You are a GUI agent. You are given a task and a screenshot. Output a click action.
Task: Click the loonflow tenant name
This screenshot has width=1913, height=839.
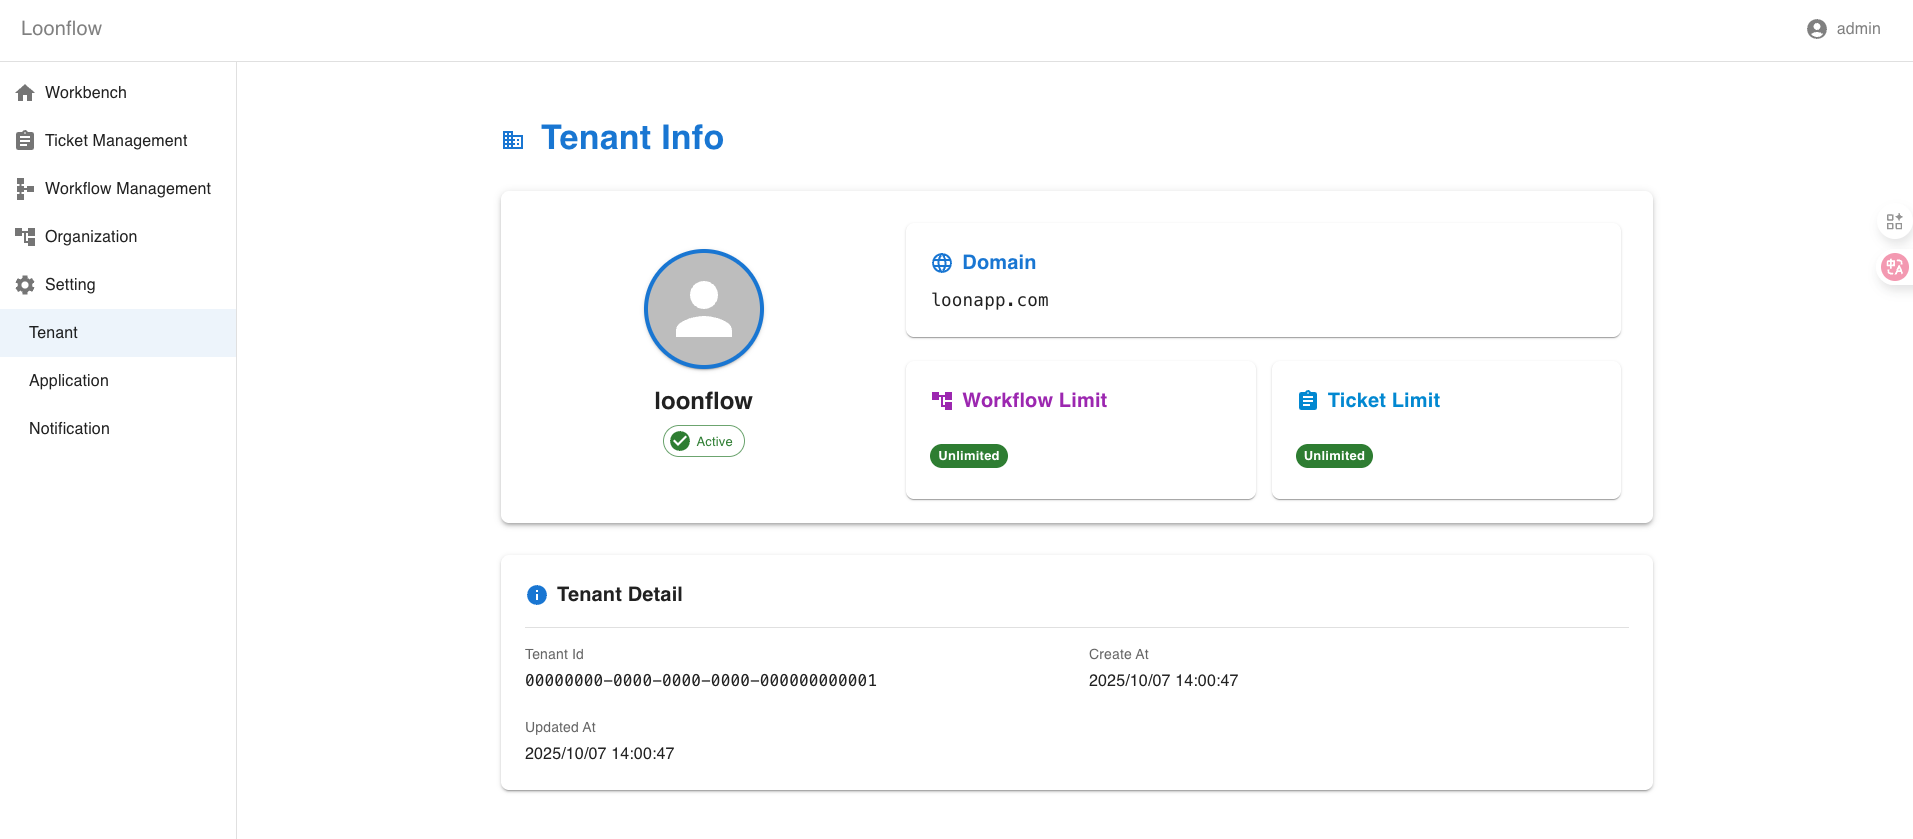pyautogui.click(x=704, y=401)
